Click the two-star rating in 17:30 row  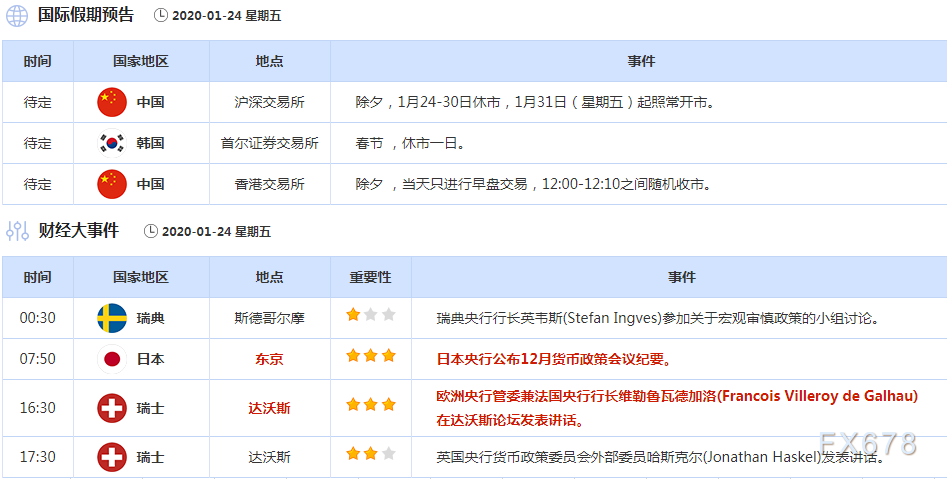371,454
